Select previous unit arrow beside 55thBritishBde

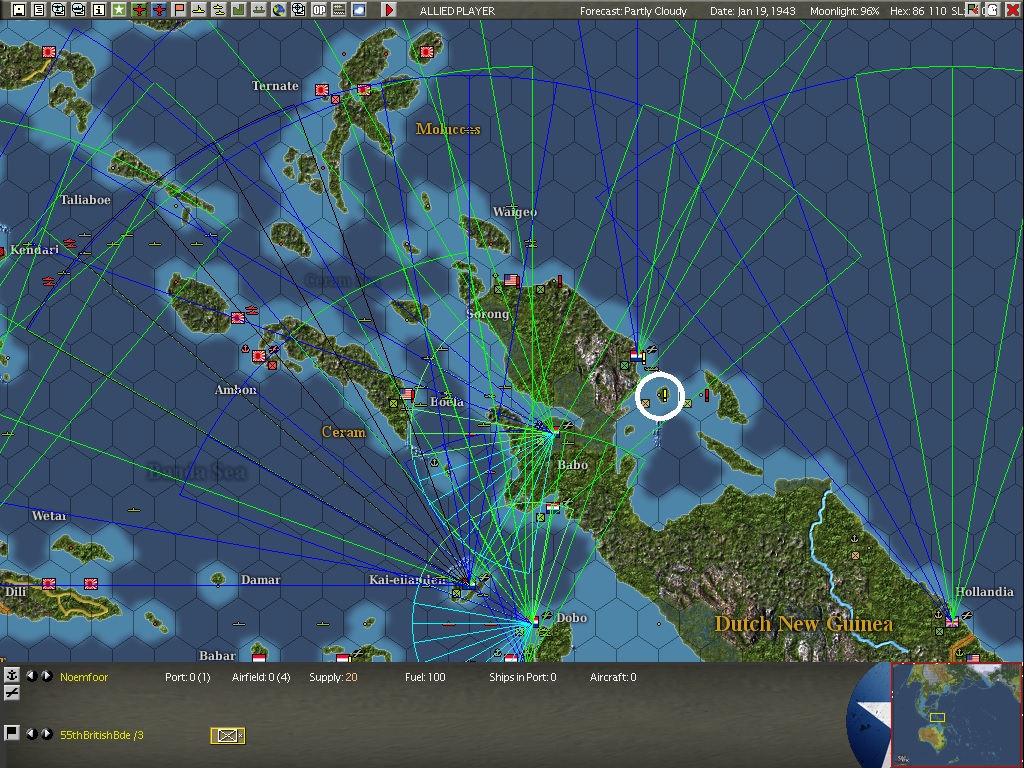[x=31, y=733]
